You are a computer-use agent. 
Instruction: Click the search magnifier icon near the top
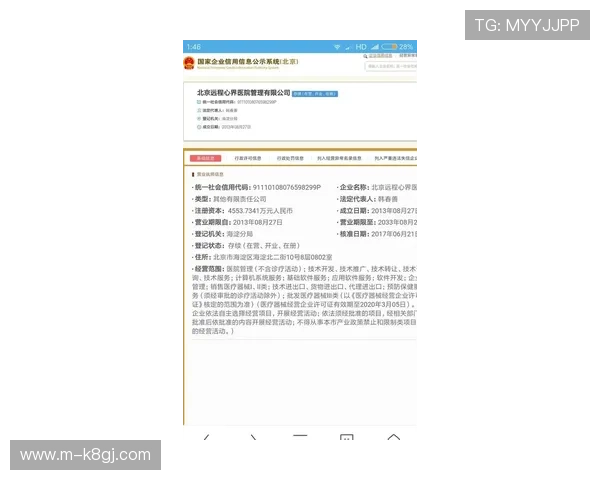tap(365, 56)
